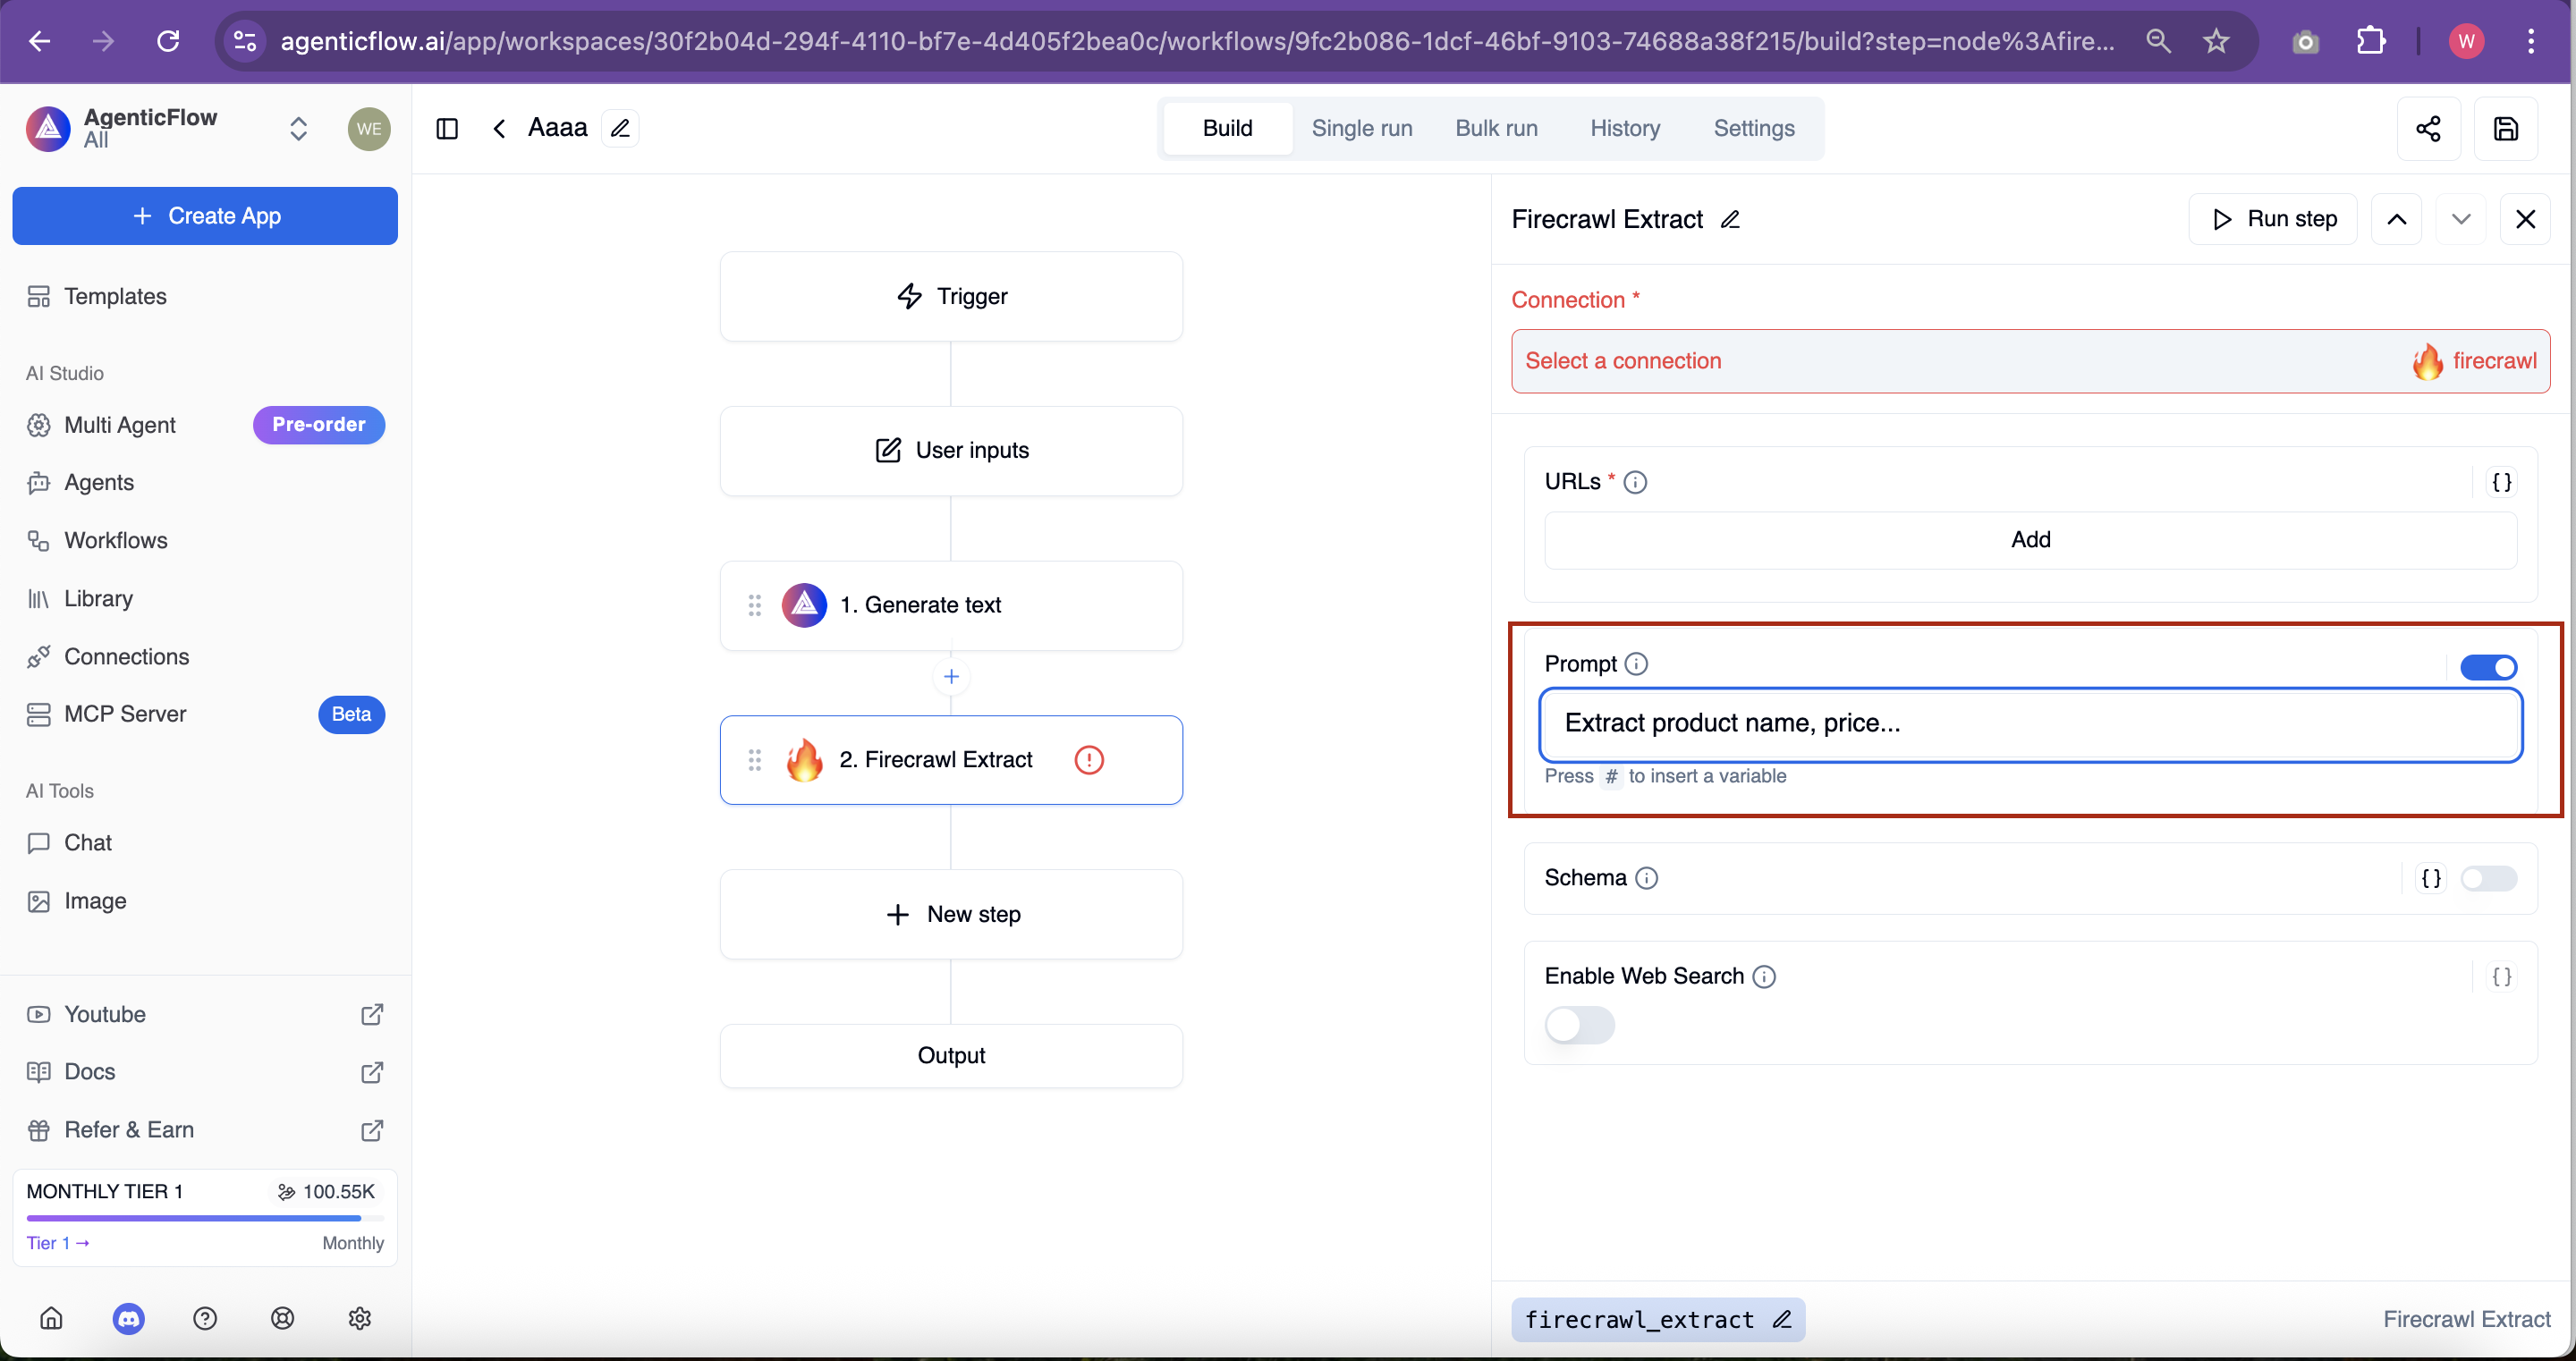Switch URLs field to variable braces mode
This screenshot has width=2576, height=1361.
2501,482
